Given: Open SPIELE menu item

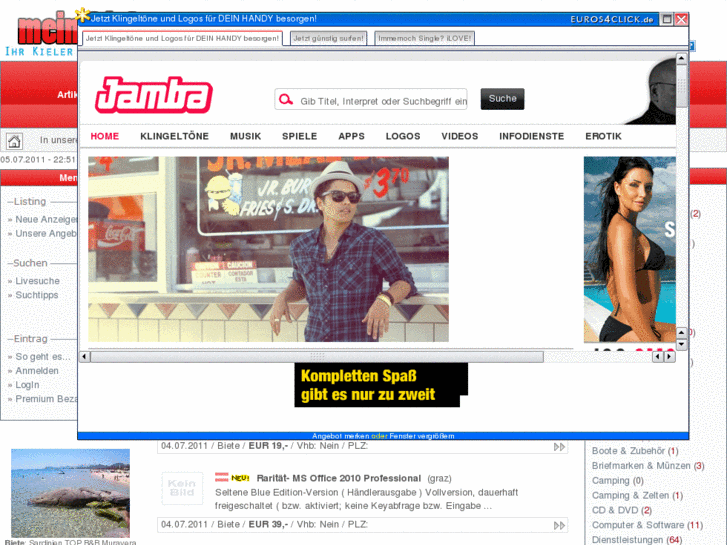Looking at the screenshot, I should 300,136.
